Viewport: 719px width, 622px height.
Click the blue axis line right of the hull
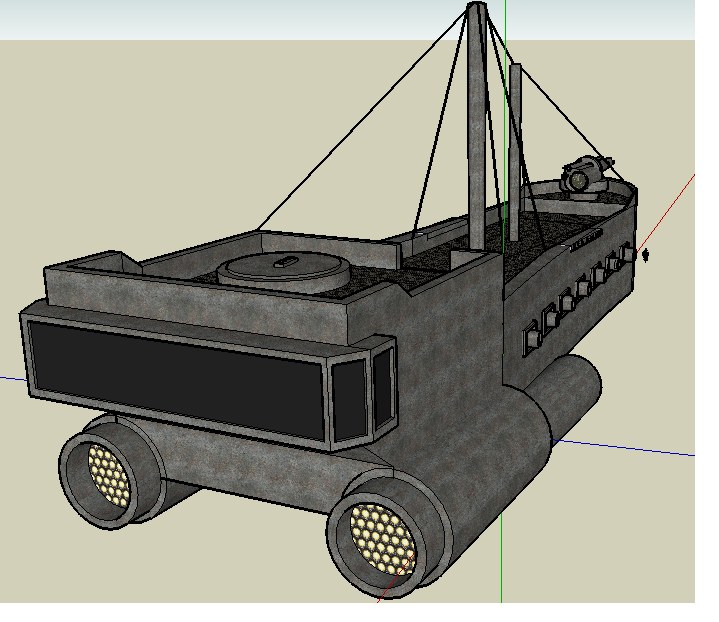coord(640,449)
